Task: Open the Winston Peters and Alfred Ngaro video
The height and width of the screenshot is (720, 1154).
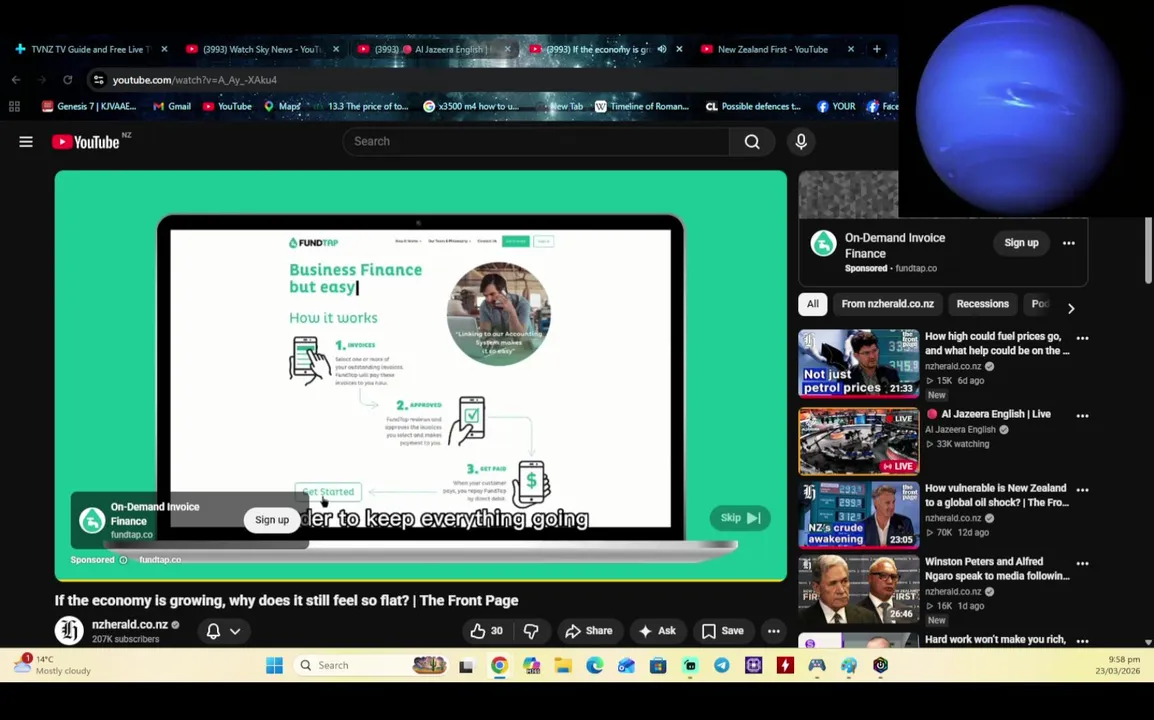Action: pyautogui.click(x=859, y=588)
